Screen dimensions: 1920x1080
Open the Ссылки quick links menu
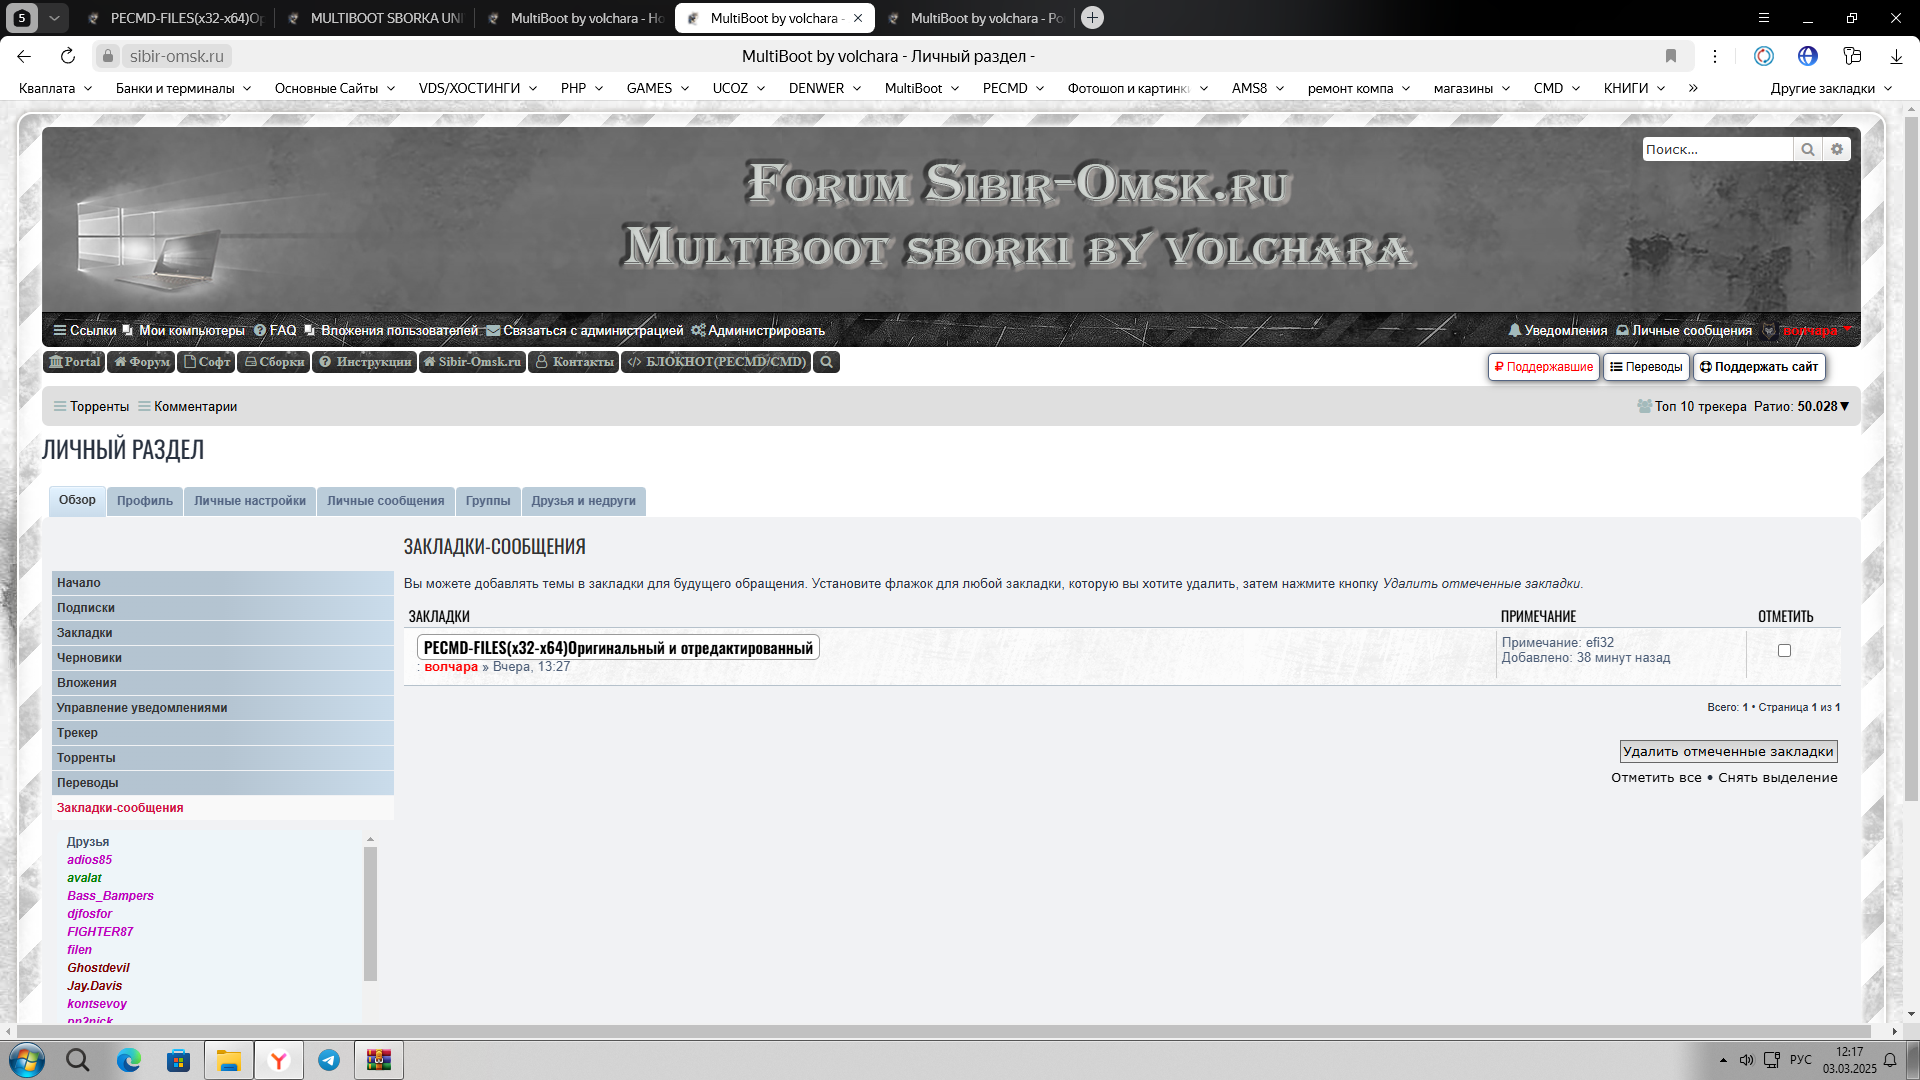[x=85, y=331]
